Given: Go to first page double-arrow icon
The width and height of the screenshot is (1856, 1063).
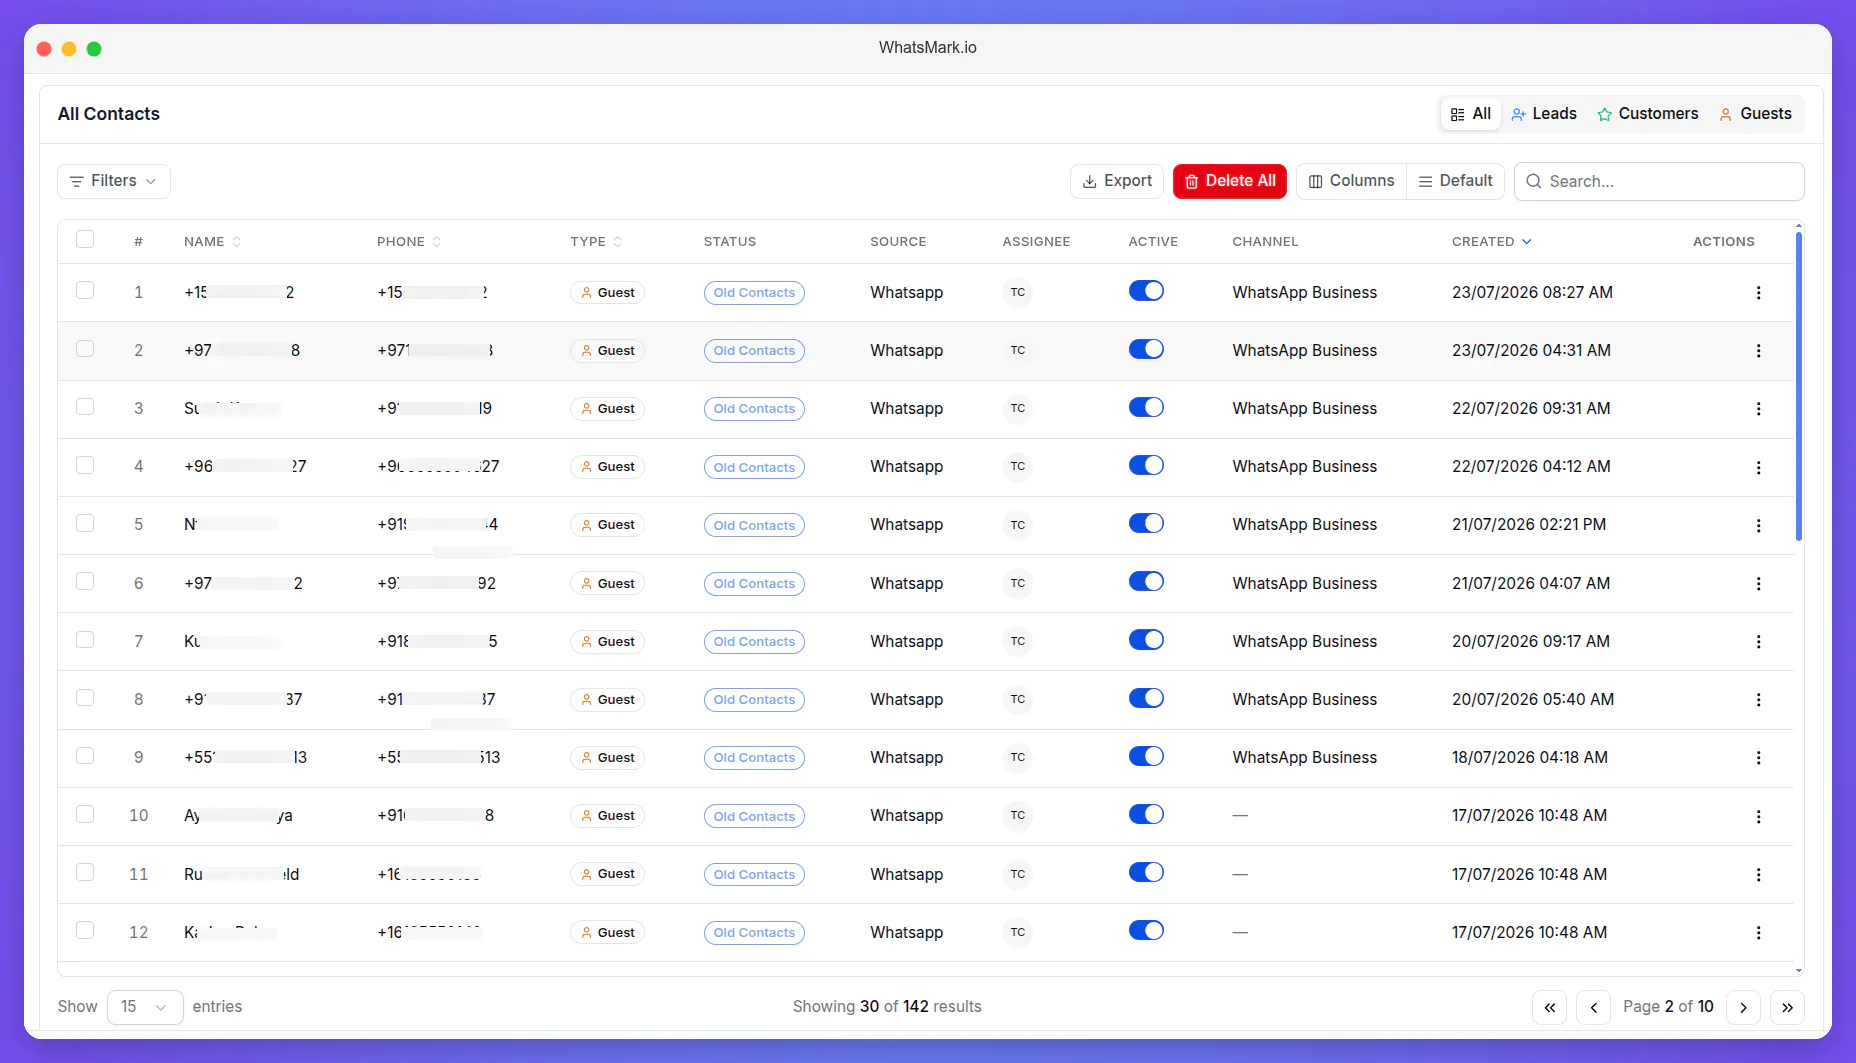Looking at the screenshot, I should point(1549,1007).
